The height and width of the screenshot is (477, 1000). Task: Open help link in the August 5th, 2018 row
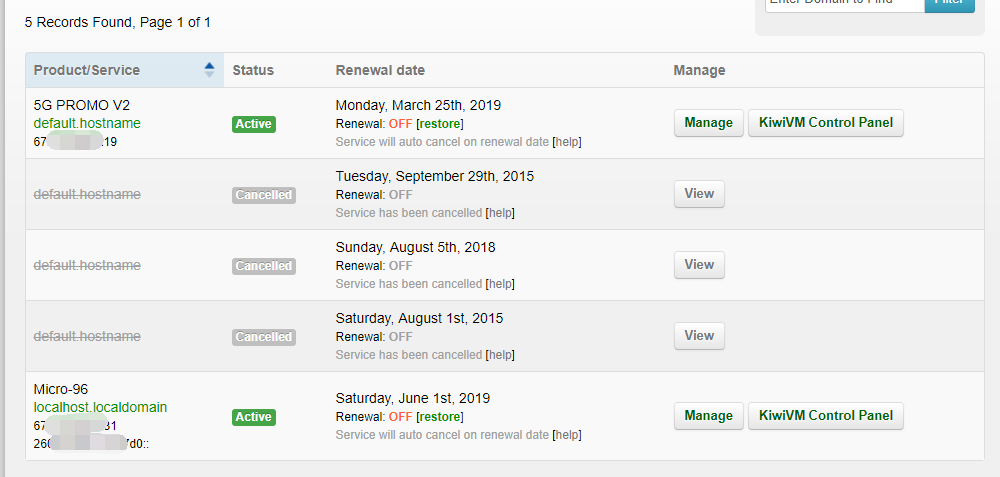[500, 284]
